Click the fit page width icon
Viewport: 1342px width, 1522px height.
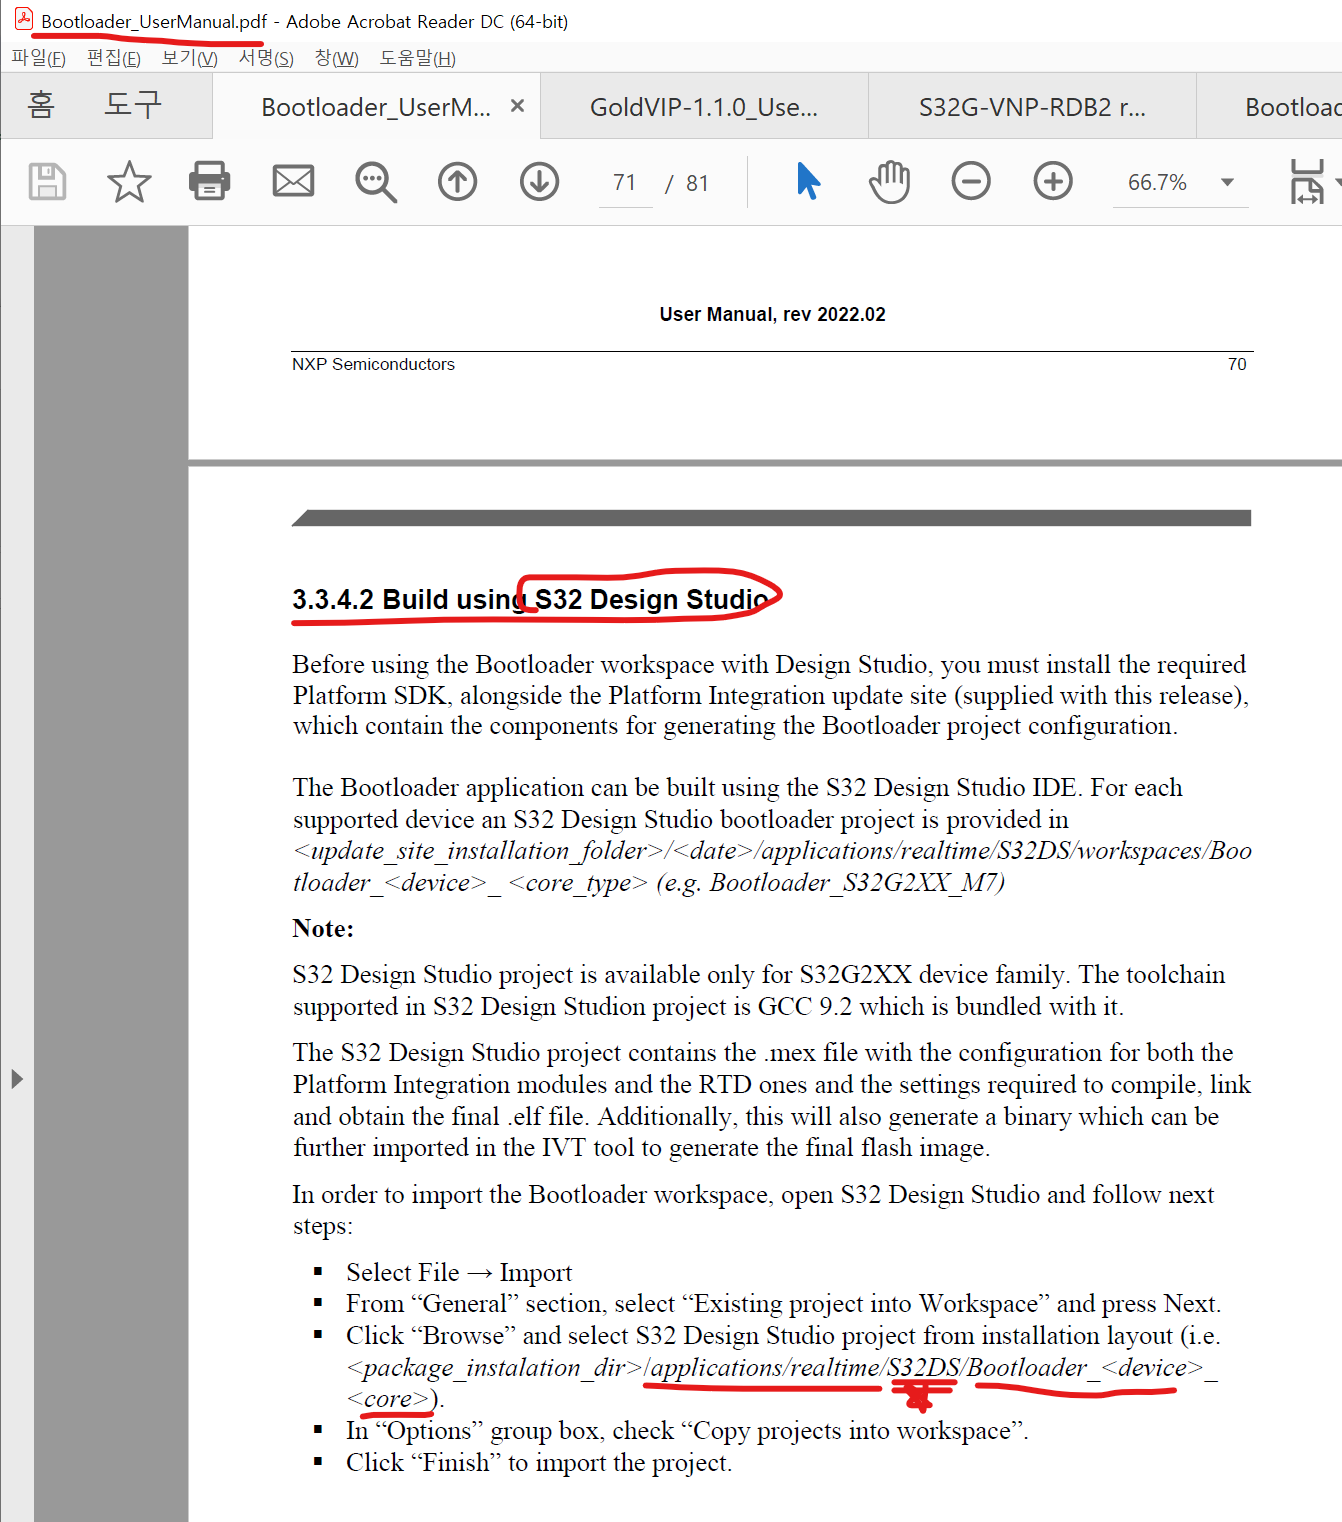click(1307, 182)
